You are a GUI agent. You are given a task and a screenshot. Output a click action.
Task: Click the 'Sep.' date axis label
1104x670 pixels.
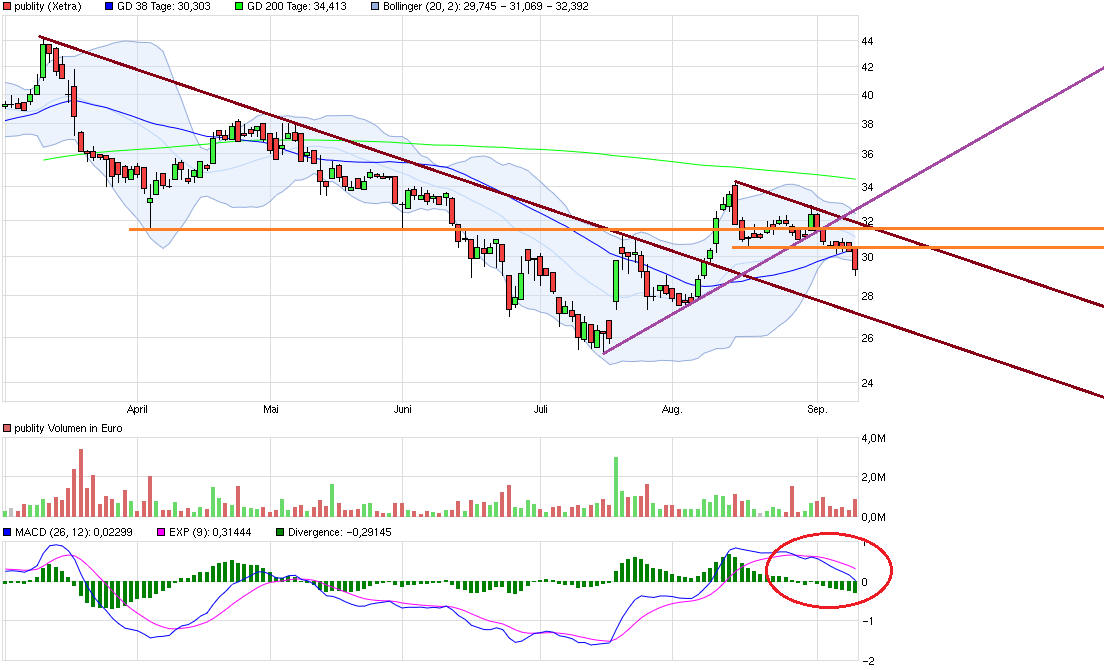tap(817, 410)
